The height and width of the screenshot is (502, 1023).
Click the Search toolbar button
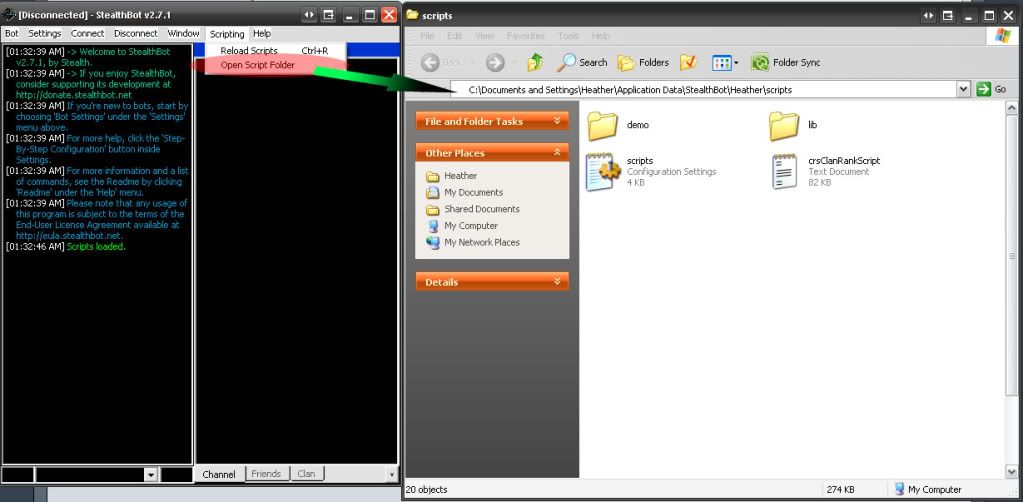582,63
